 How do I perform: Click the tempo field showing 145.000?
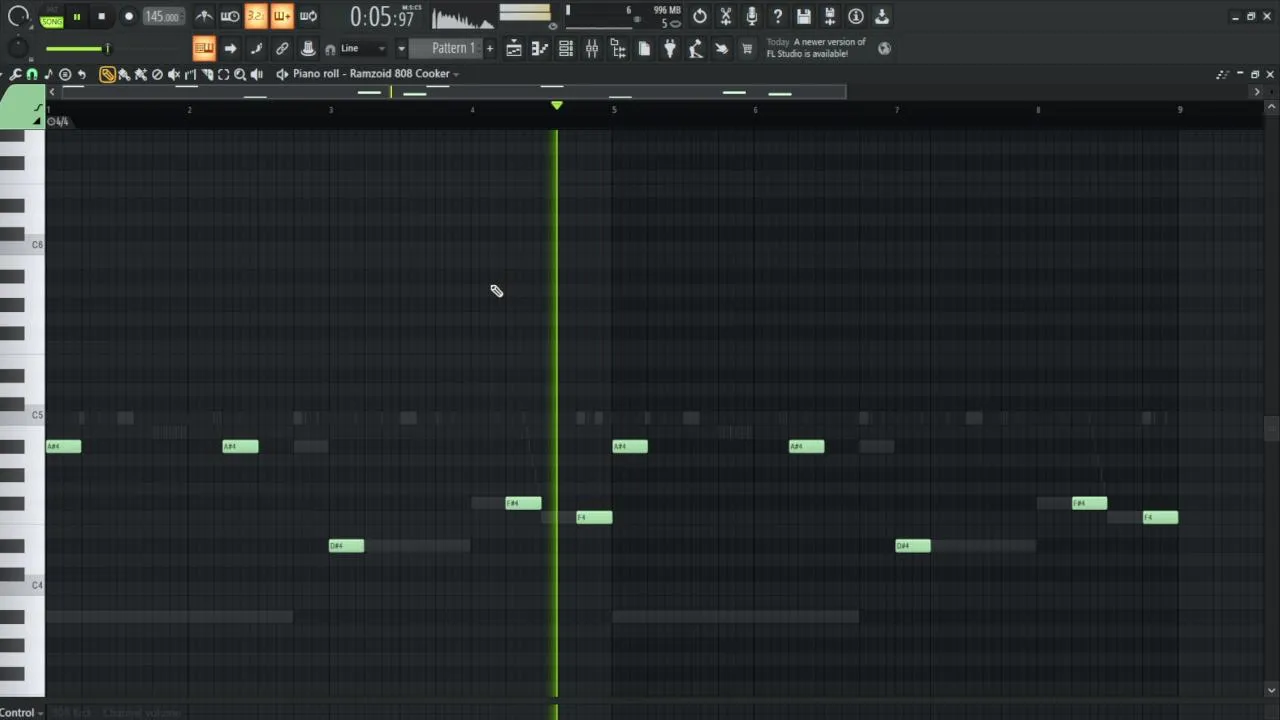click(162, 17)
